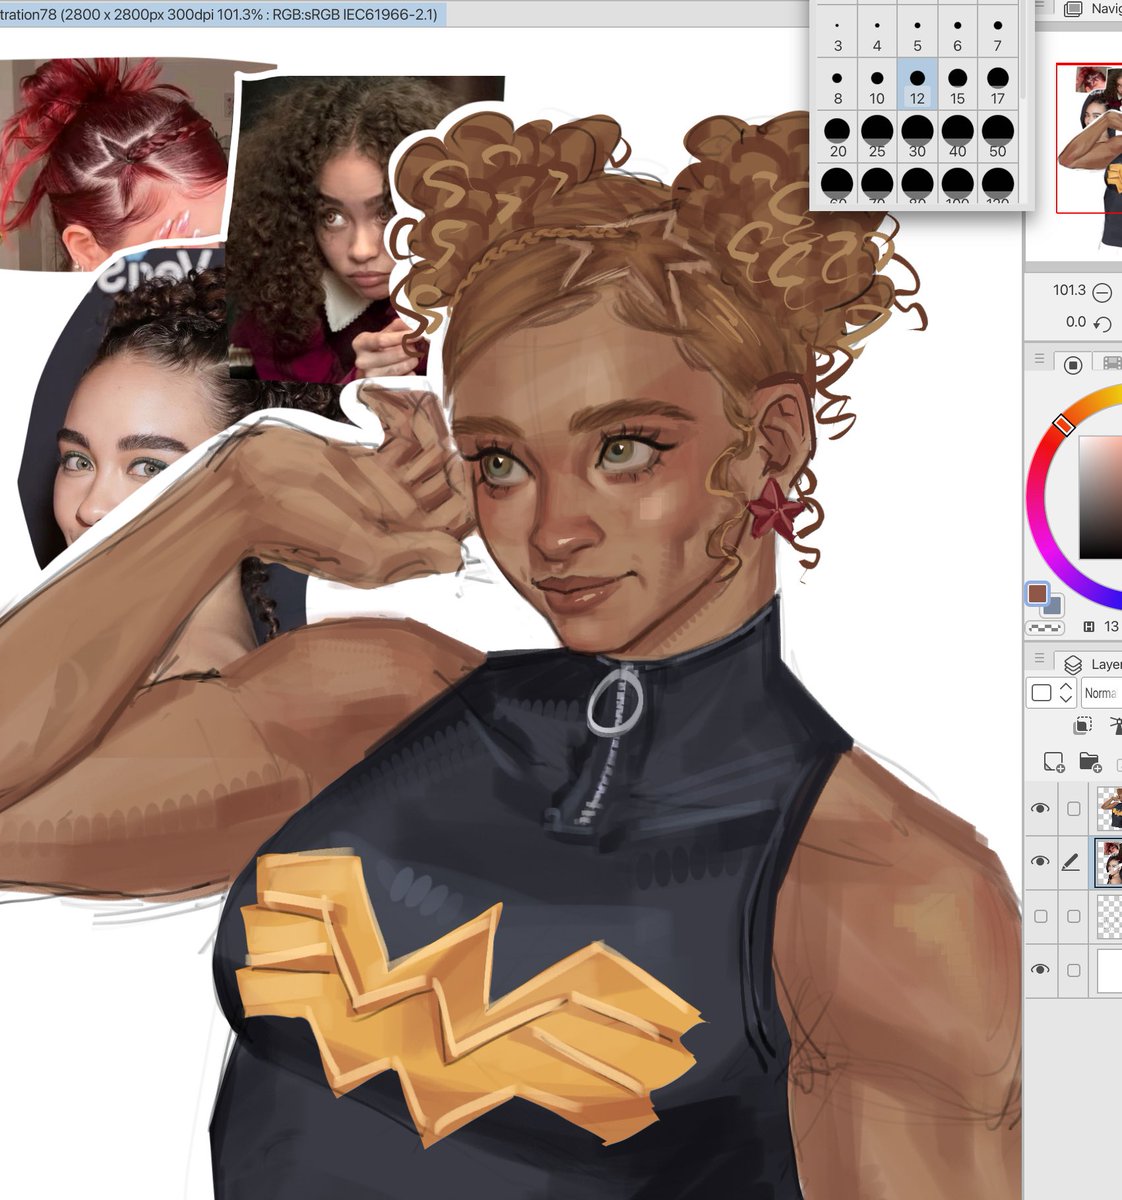Open the layer palette color dropdown
Viewport: 1122px width, 1200px height.
pyautogui.click(x=1050, y=693)
